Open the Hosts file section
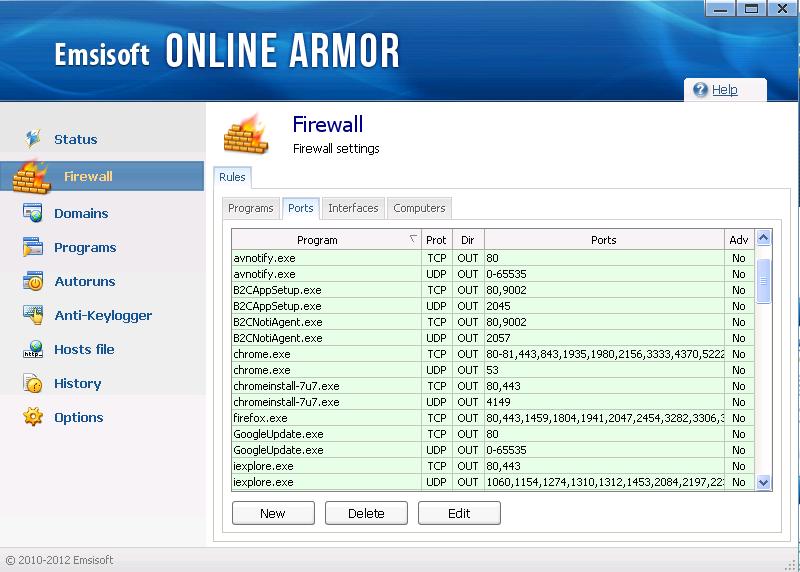 tap(84, 350)
